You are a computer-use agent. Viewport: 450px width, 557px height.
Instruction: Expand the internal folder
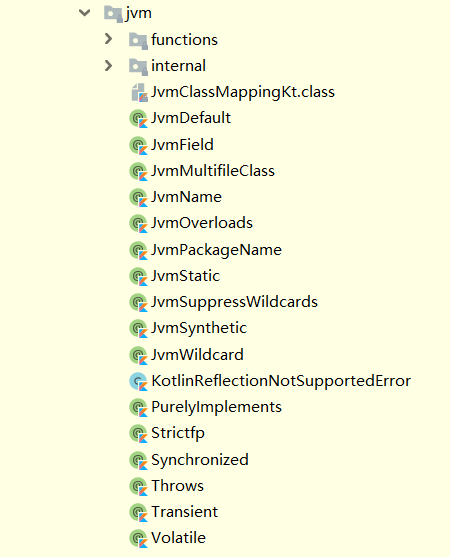click(108, 65)
